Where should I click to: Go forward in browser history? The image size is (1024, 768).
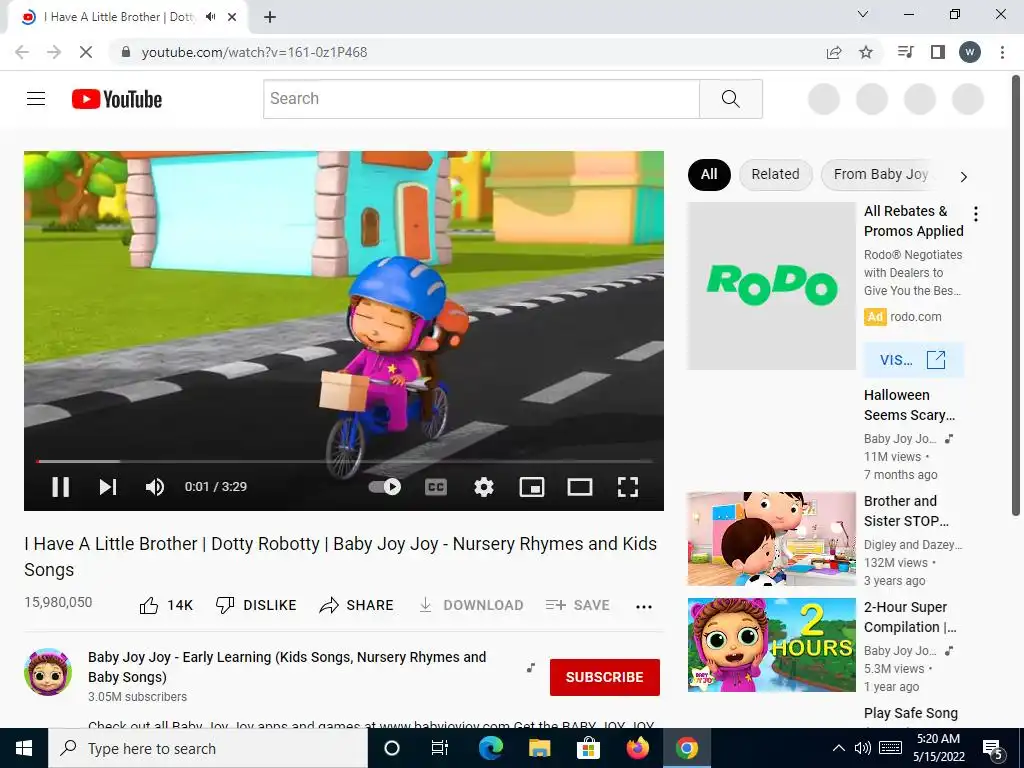click(54, 52)
